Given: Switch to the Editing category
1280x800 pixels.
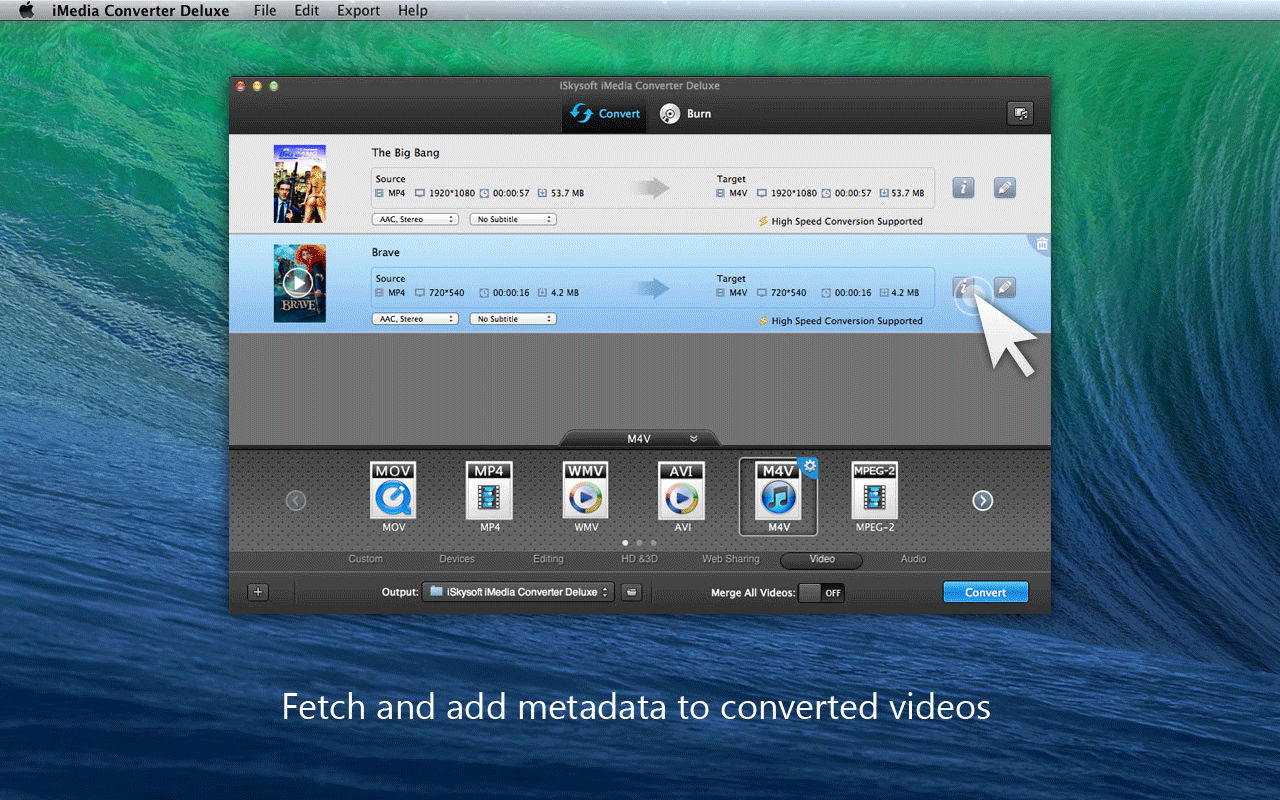Looking at the screenshot, I should [548, 559].
